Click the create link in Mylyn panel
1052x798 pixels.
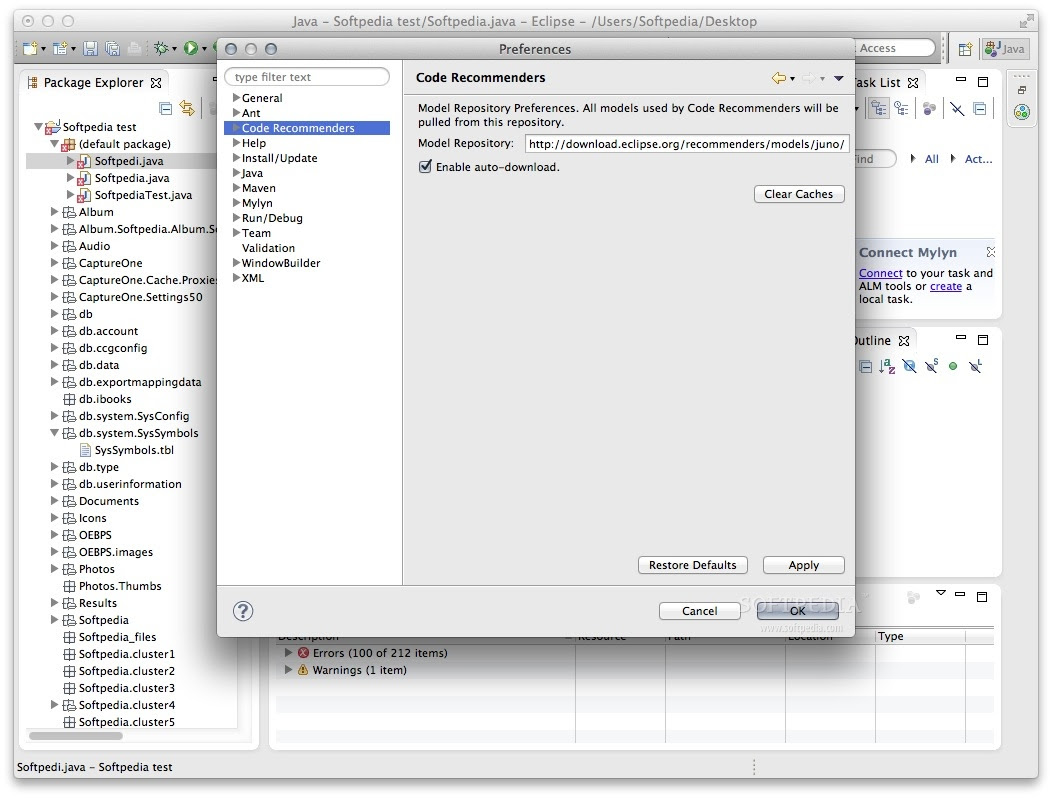(946, 286)
